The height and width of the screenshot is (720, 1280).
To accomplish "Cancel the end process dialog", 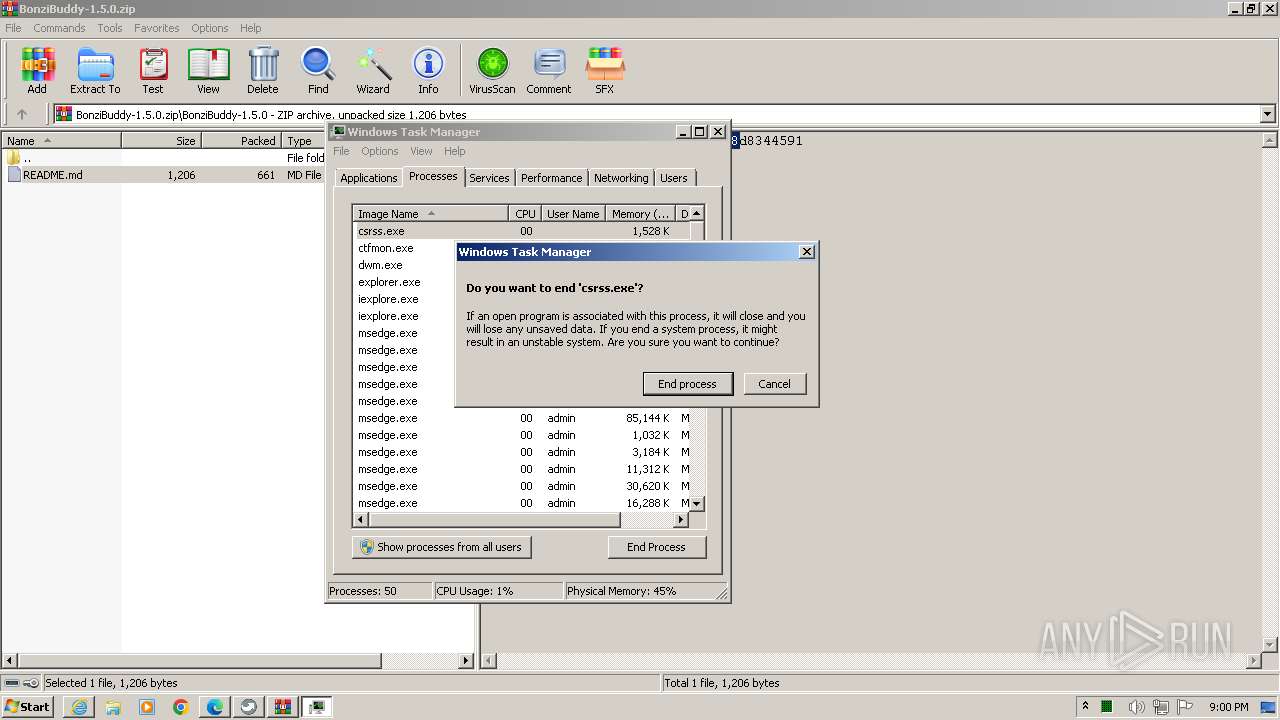I will [774, 384].
